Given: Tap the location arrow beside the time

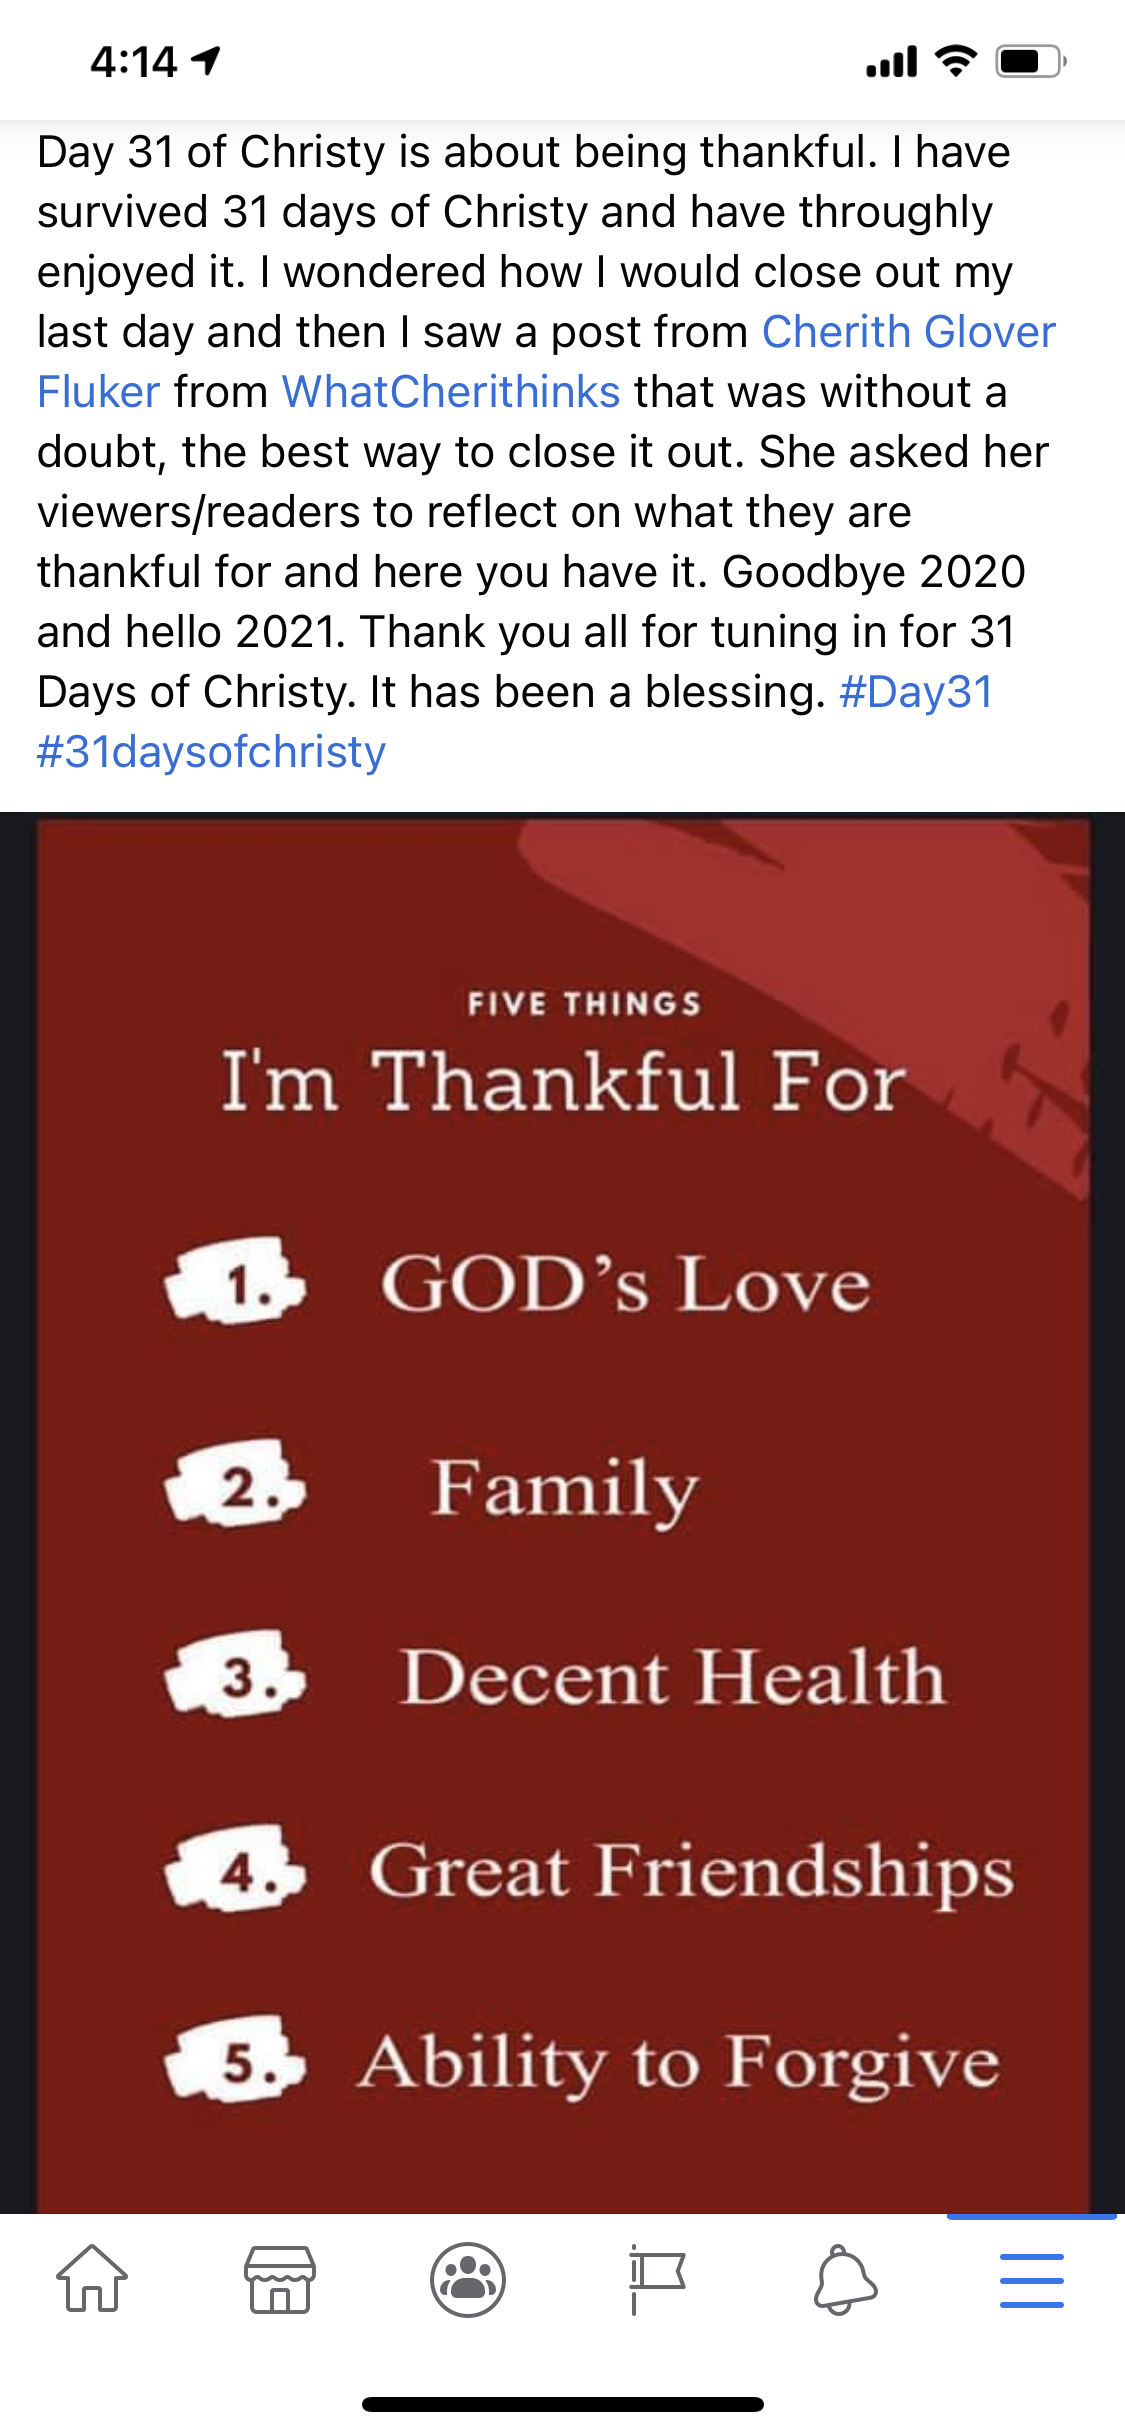Looking at the screenshot, I should 207,62.
